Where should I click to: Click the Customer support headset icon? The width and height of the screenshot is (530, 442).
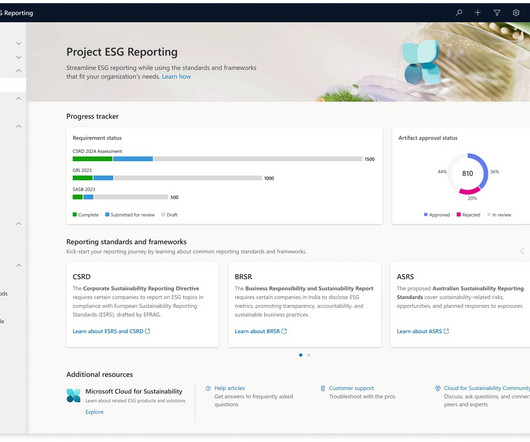click(x=323, y=388)
